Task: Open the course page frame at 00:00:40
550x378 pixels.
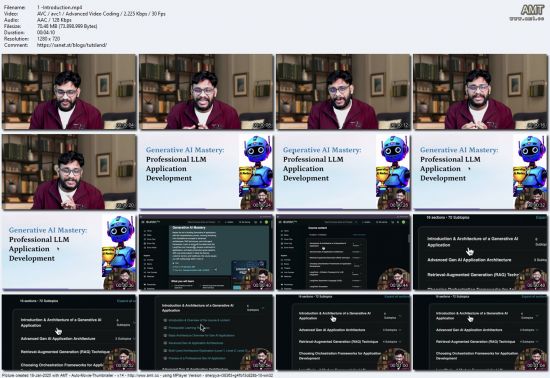Action: (206, 252)
